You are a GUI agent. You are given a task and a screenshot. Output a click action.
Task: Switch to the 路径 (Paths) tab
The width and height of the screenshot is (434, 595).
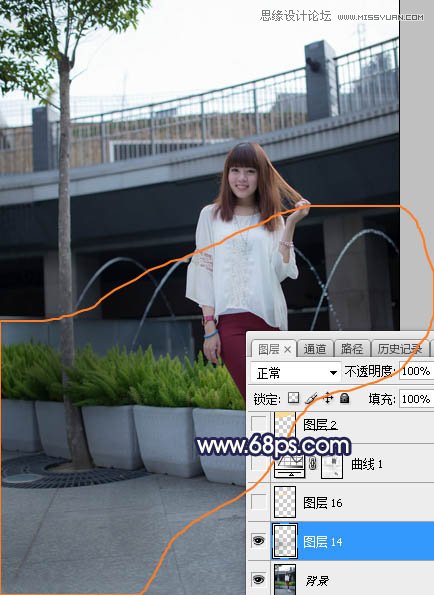pyautogui.click(x=351, y=348)
